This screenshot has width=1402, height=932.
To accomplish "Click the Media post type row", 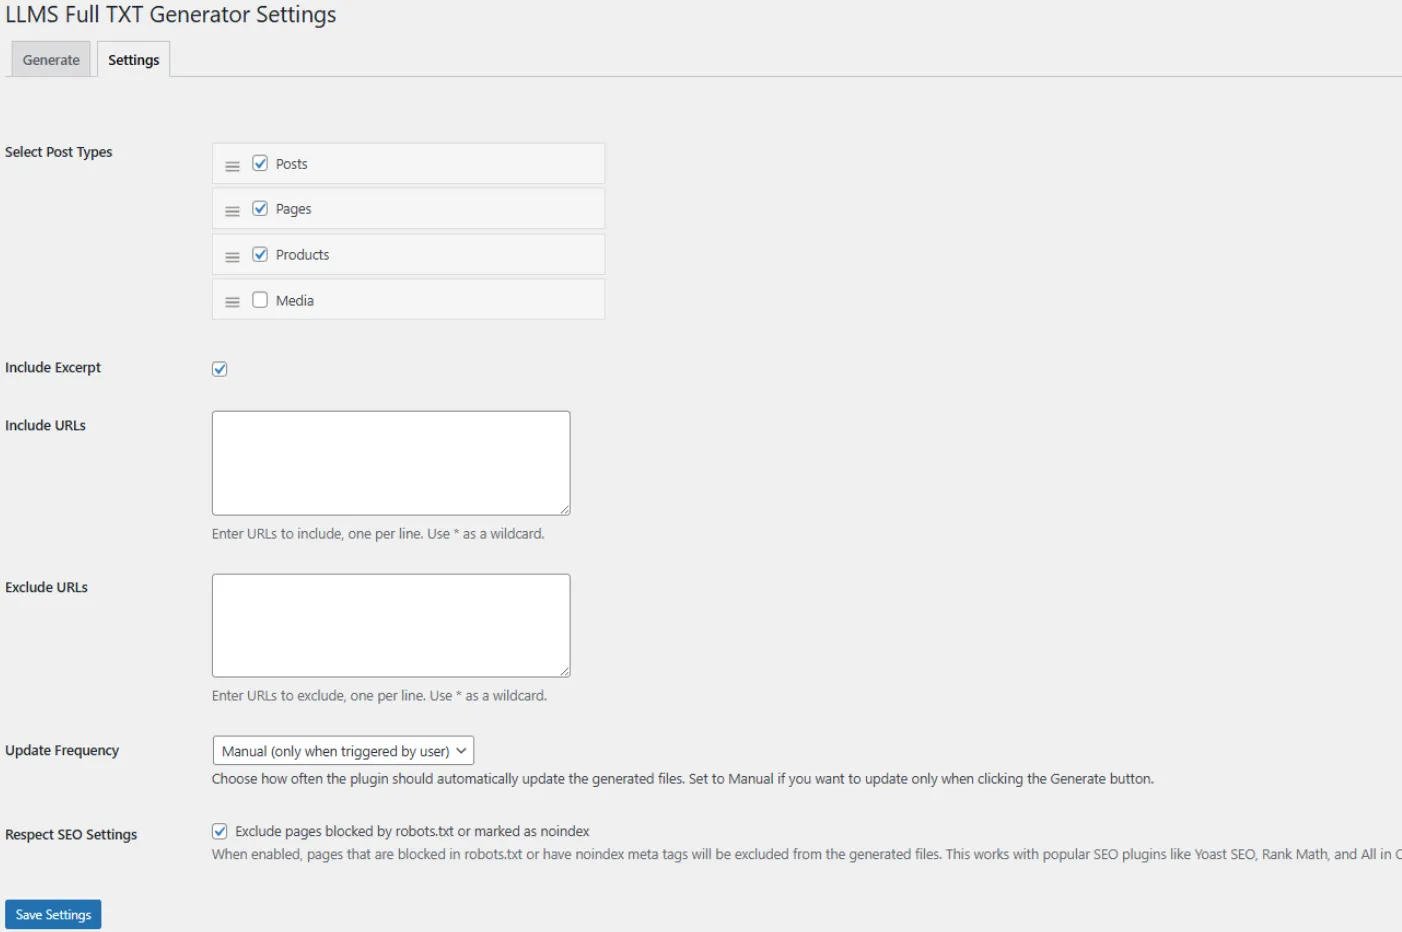I will 450,300.
